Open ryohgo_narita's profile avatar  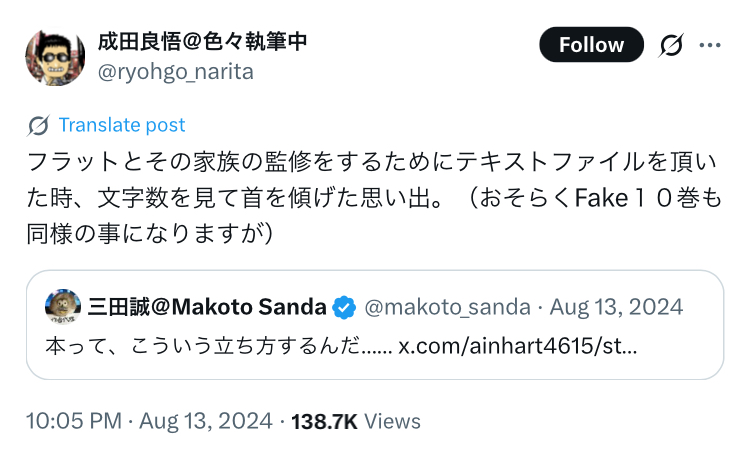pos(54,57)
